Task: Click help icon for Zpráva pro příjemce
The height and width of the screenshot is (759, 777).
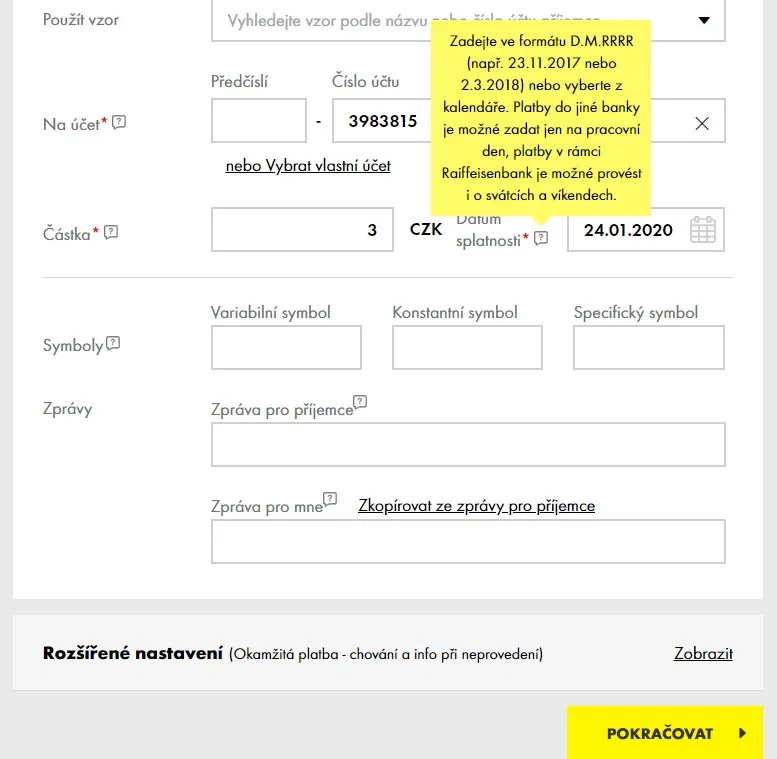Action: coord(360,402)
